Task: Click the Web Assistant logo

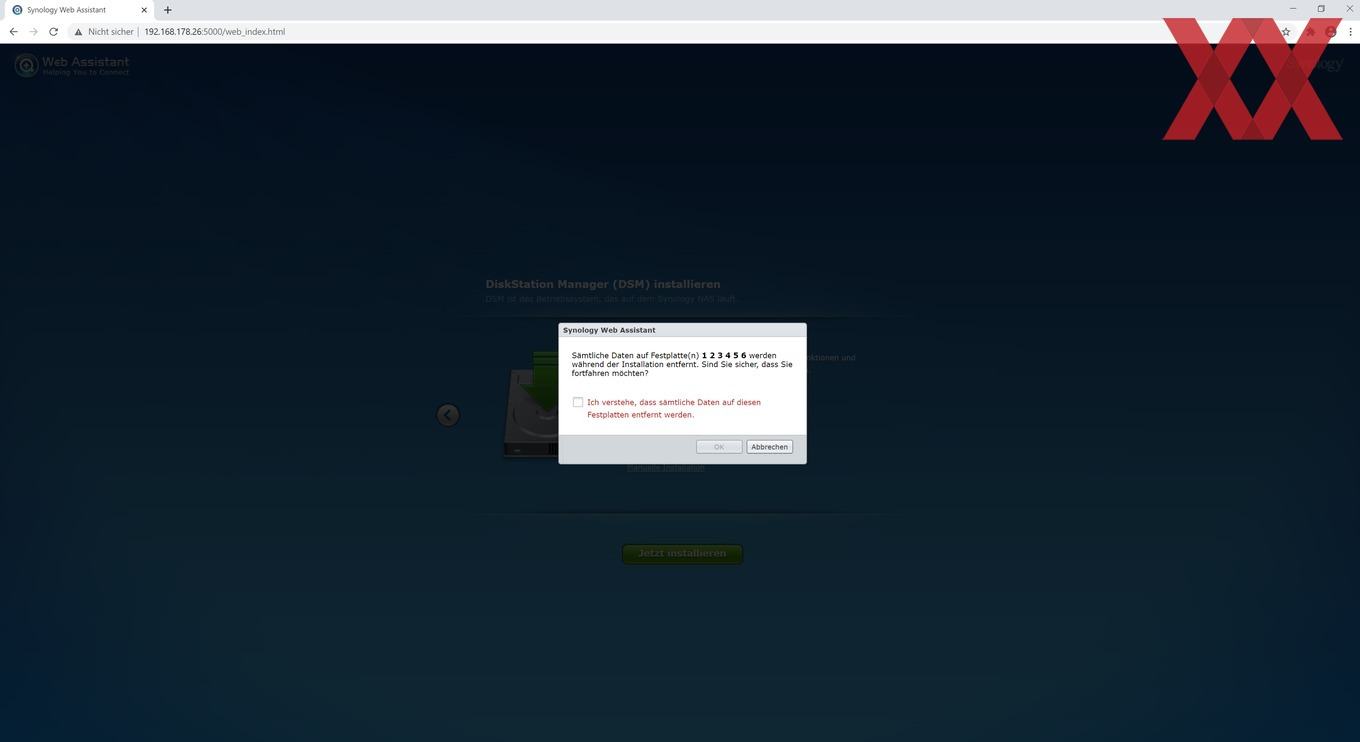Action: (x=72, y=66)
